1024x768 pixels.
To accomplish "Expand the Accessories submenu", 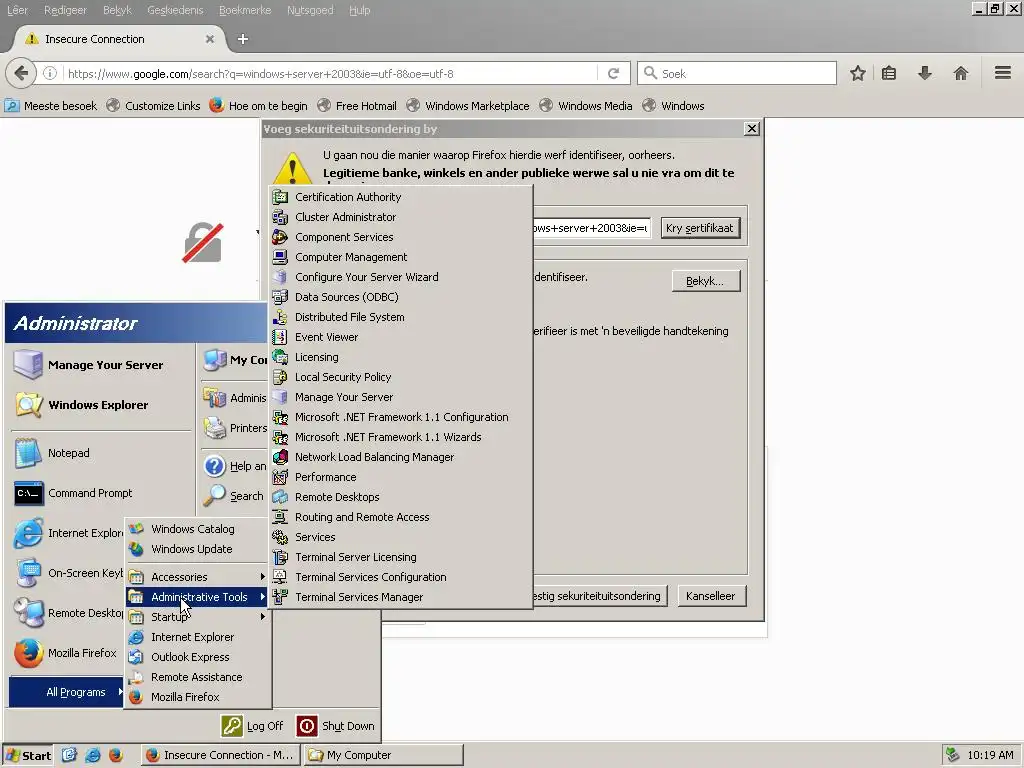I will 197,577.
